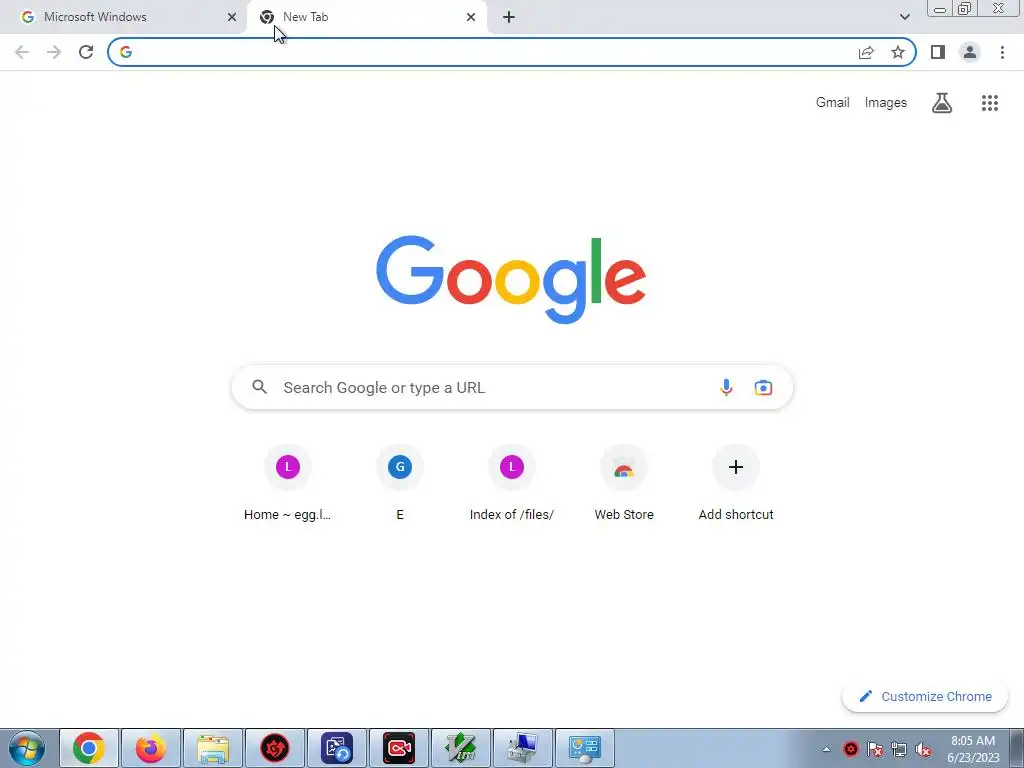The image size is (1024, 768).
Task: Reload the current page
Action: pyautogui.click(x=86, y=52)
